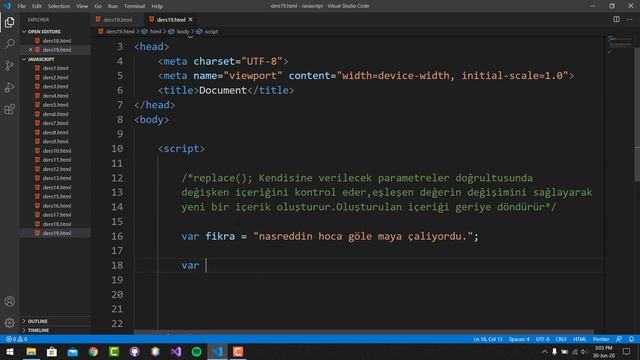The image size is (640, 360).
Task: Open the Help menu
Action: pyautogui.click(x=157, y=6)
